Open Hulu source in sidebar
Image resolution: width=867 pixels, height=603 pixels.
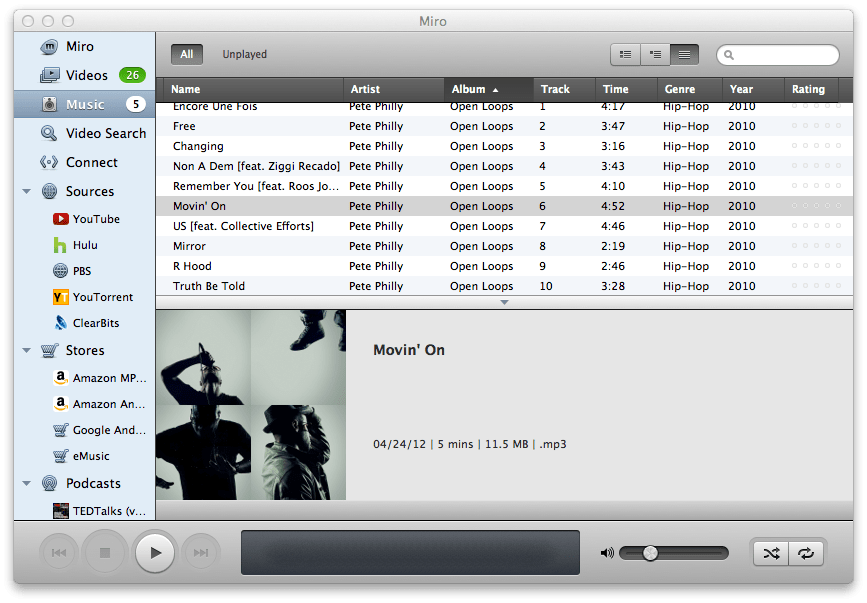tap(76, 245)
